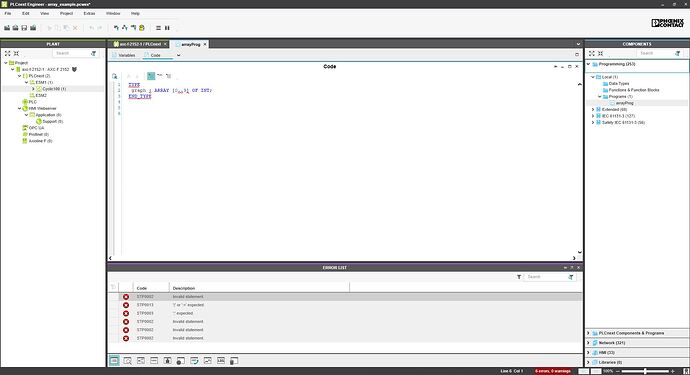Collapse the axc-f-2152-1 controller node
Viewport: 690px width, 375px height.
12,70
